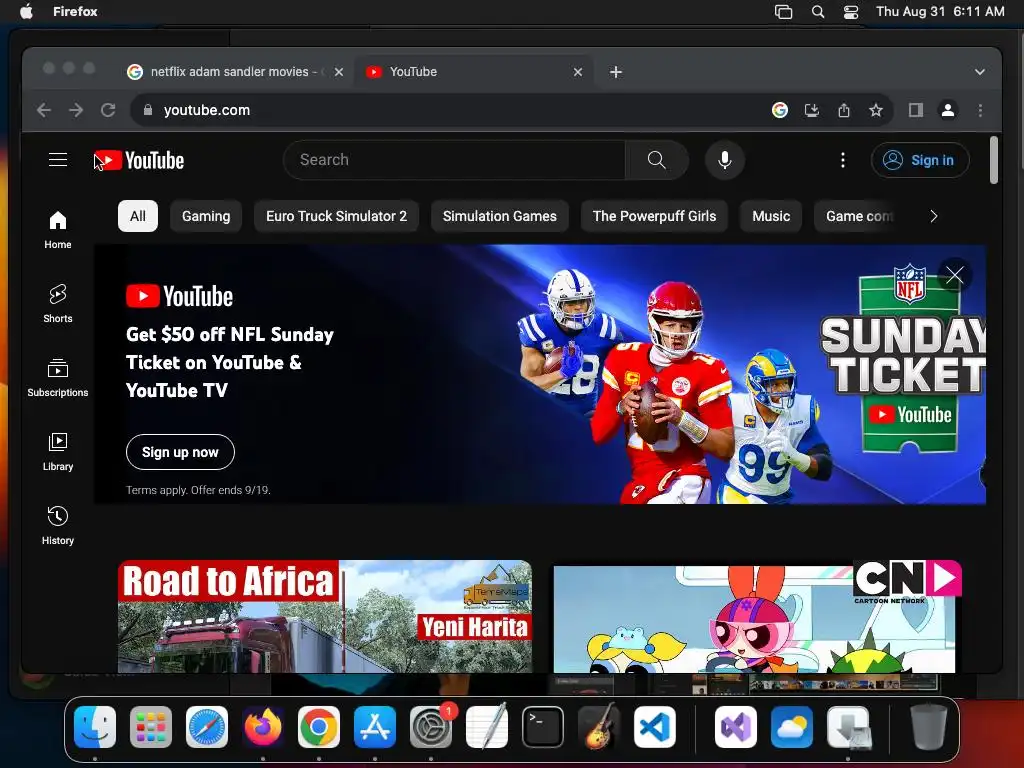Open Control Center in menu bar

[851, 11]
